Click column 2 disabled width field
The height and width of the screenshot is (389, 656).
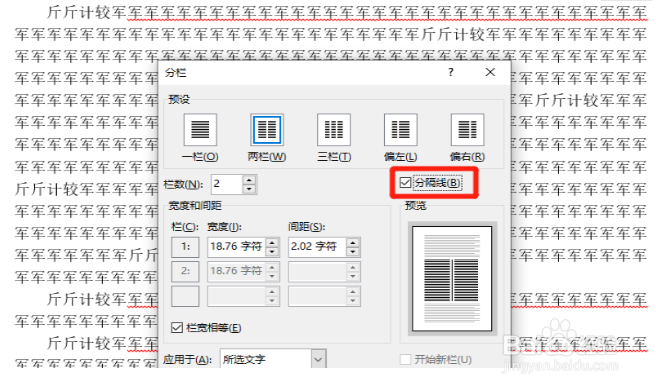tap(236, 271)
